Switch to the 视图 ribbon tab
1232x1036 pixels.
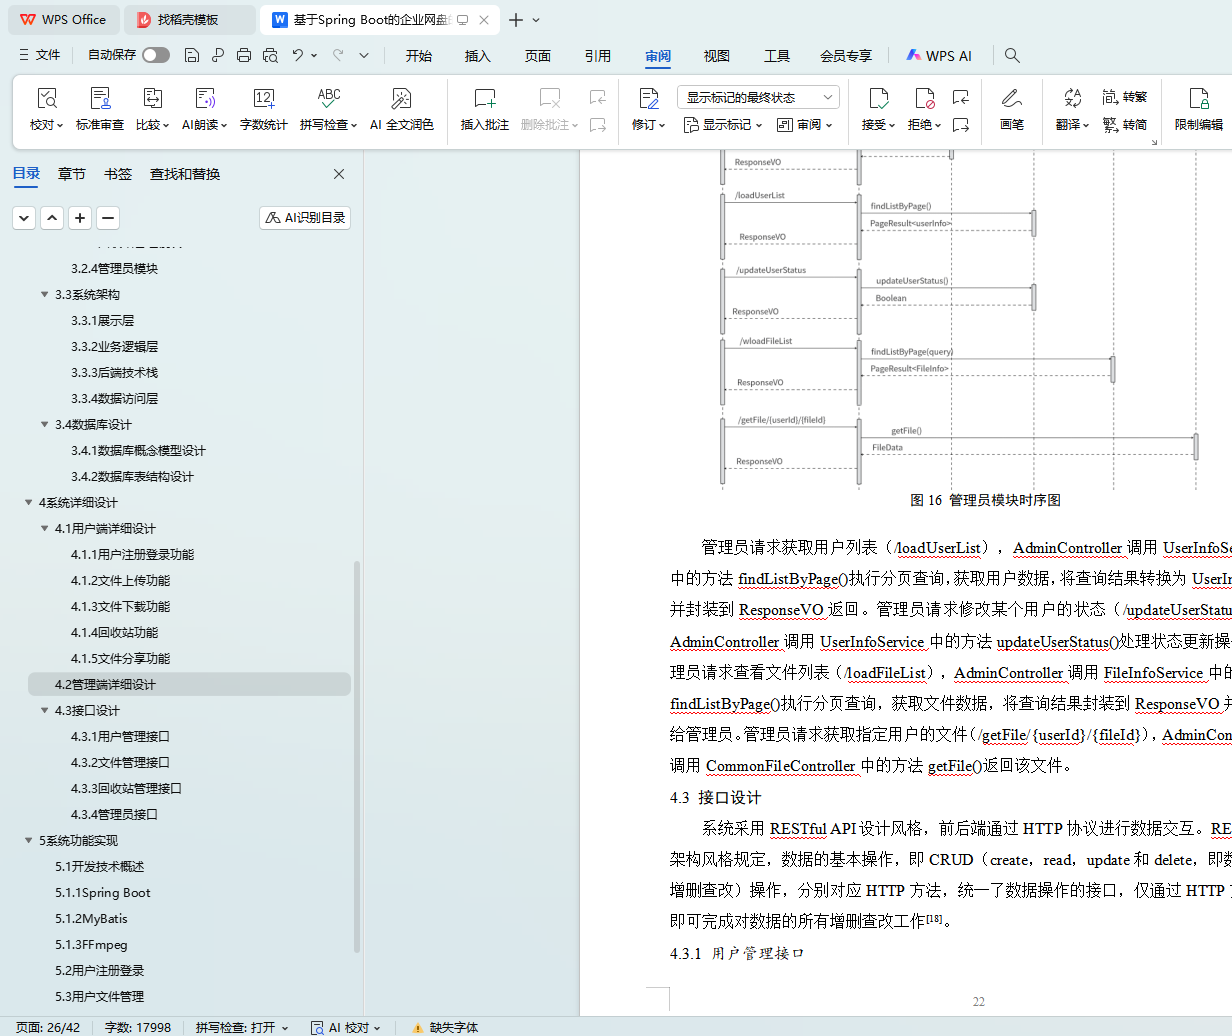[716, 56]
